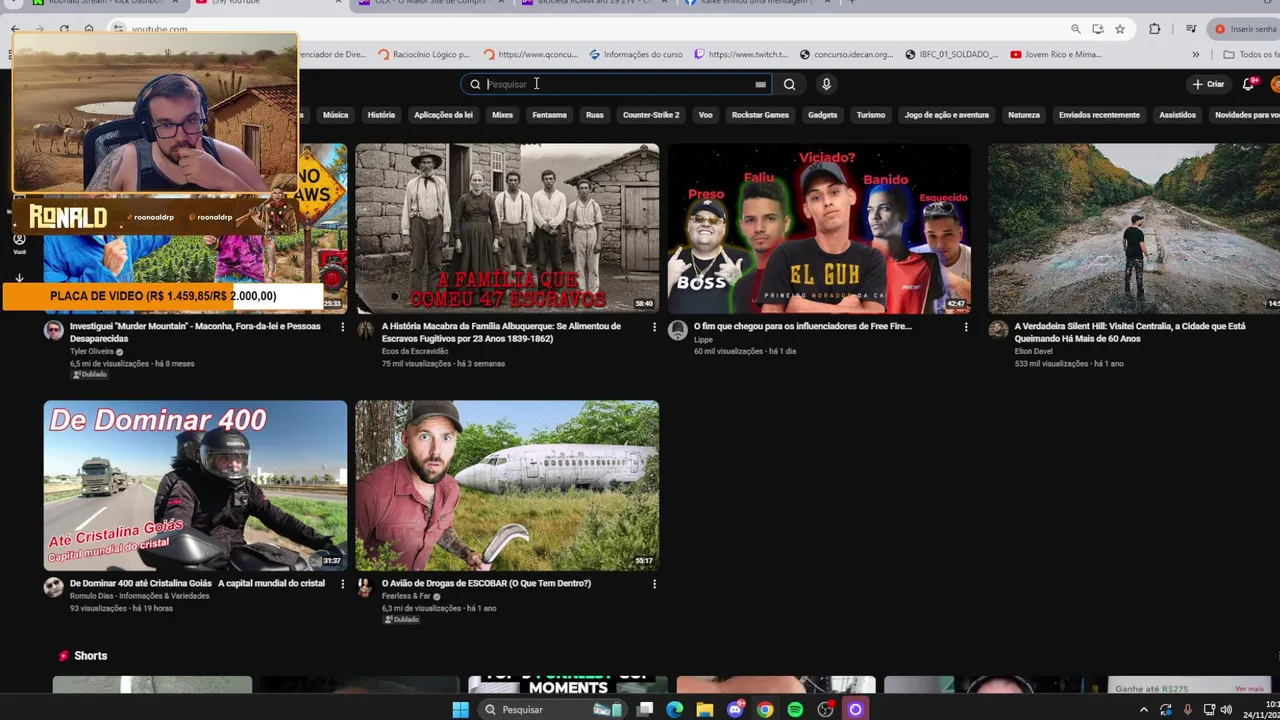Viewport: 1280px width, 720px height.
Task: Open more options for Murder Mountain video
Action: coord(342,327)
